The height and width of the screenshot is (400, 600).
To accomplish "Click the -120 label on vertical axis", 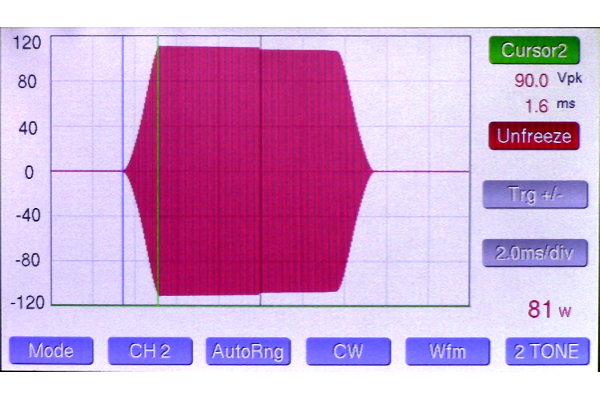I will click(x=28, y=303).
